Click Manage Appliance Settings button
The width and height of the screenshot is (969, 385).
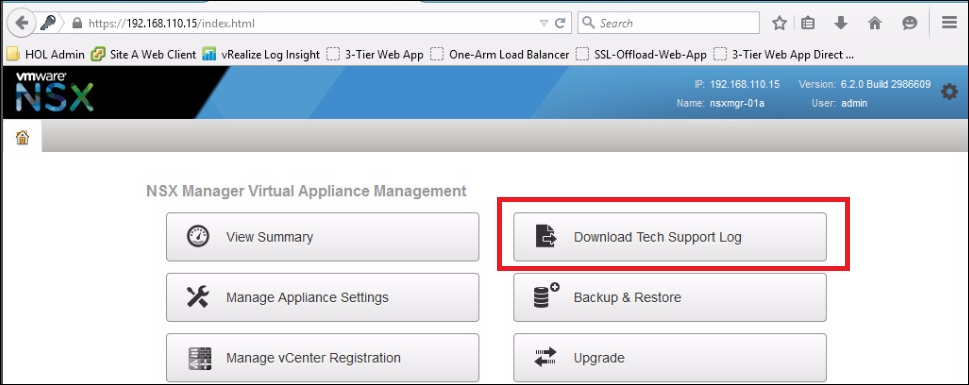pos(322,297)
